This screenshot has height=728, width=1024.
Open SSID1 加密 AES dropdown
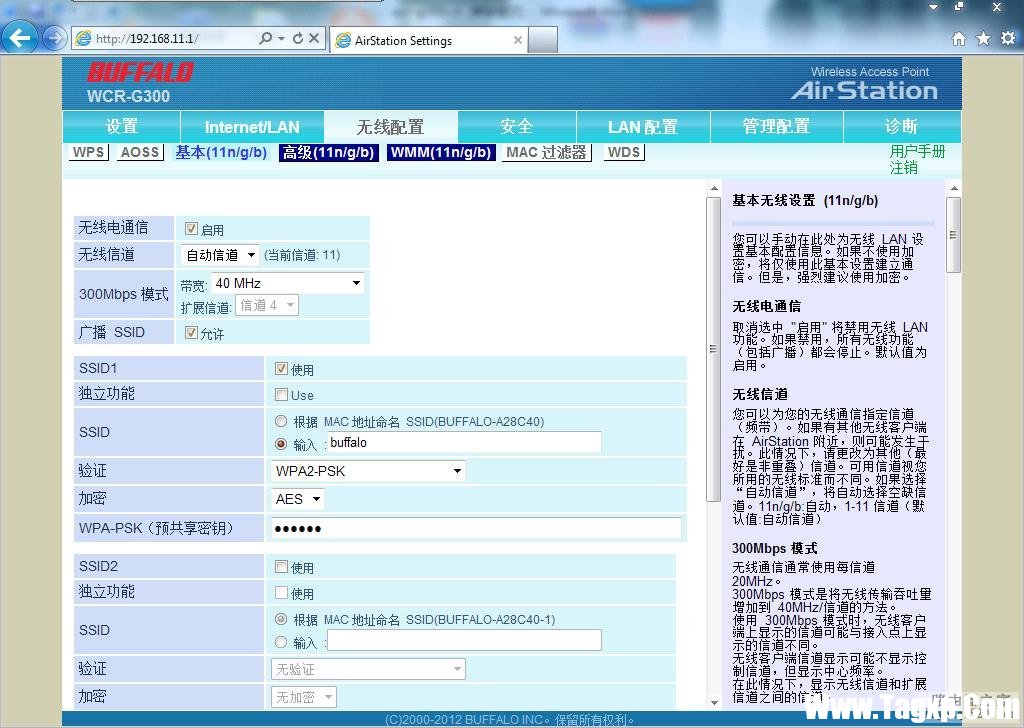coord(297,499)
